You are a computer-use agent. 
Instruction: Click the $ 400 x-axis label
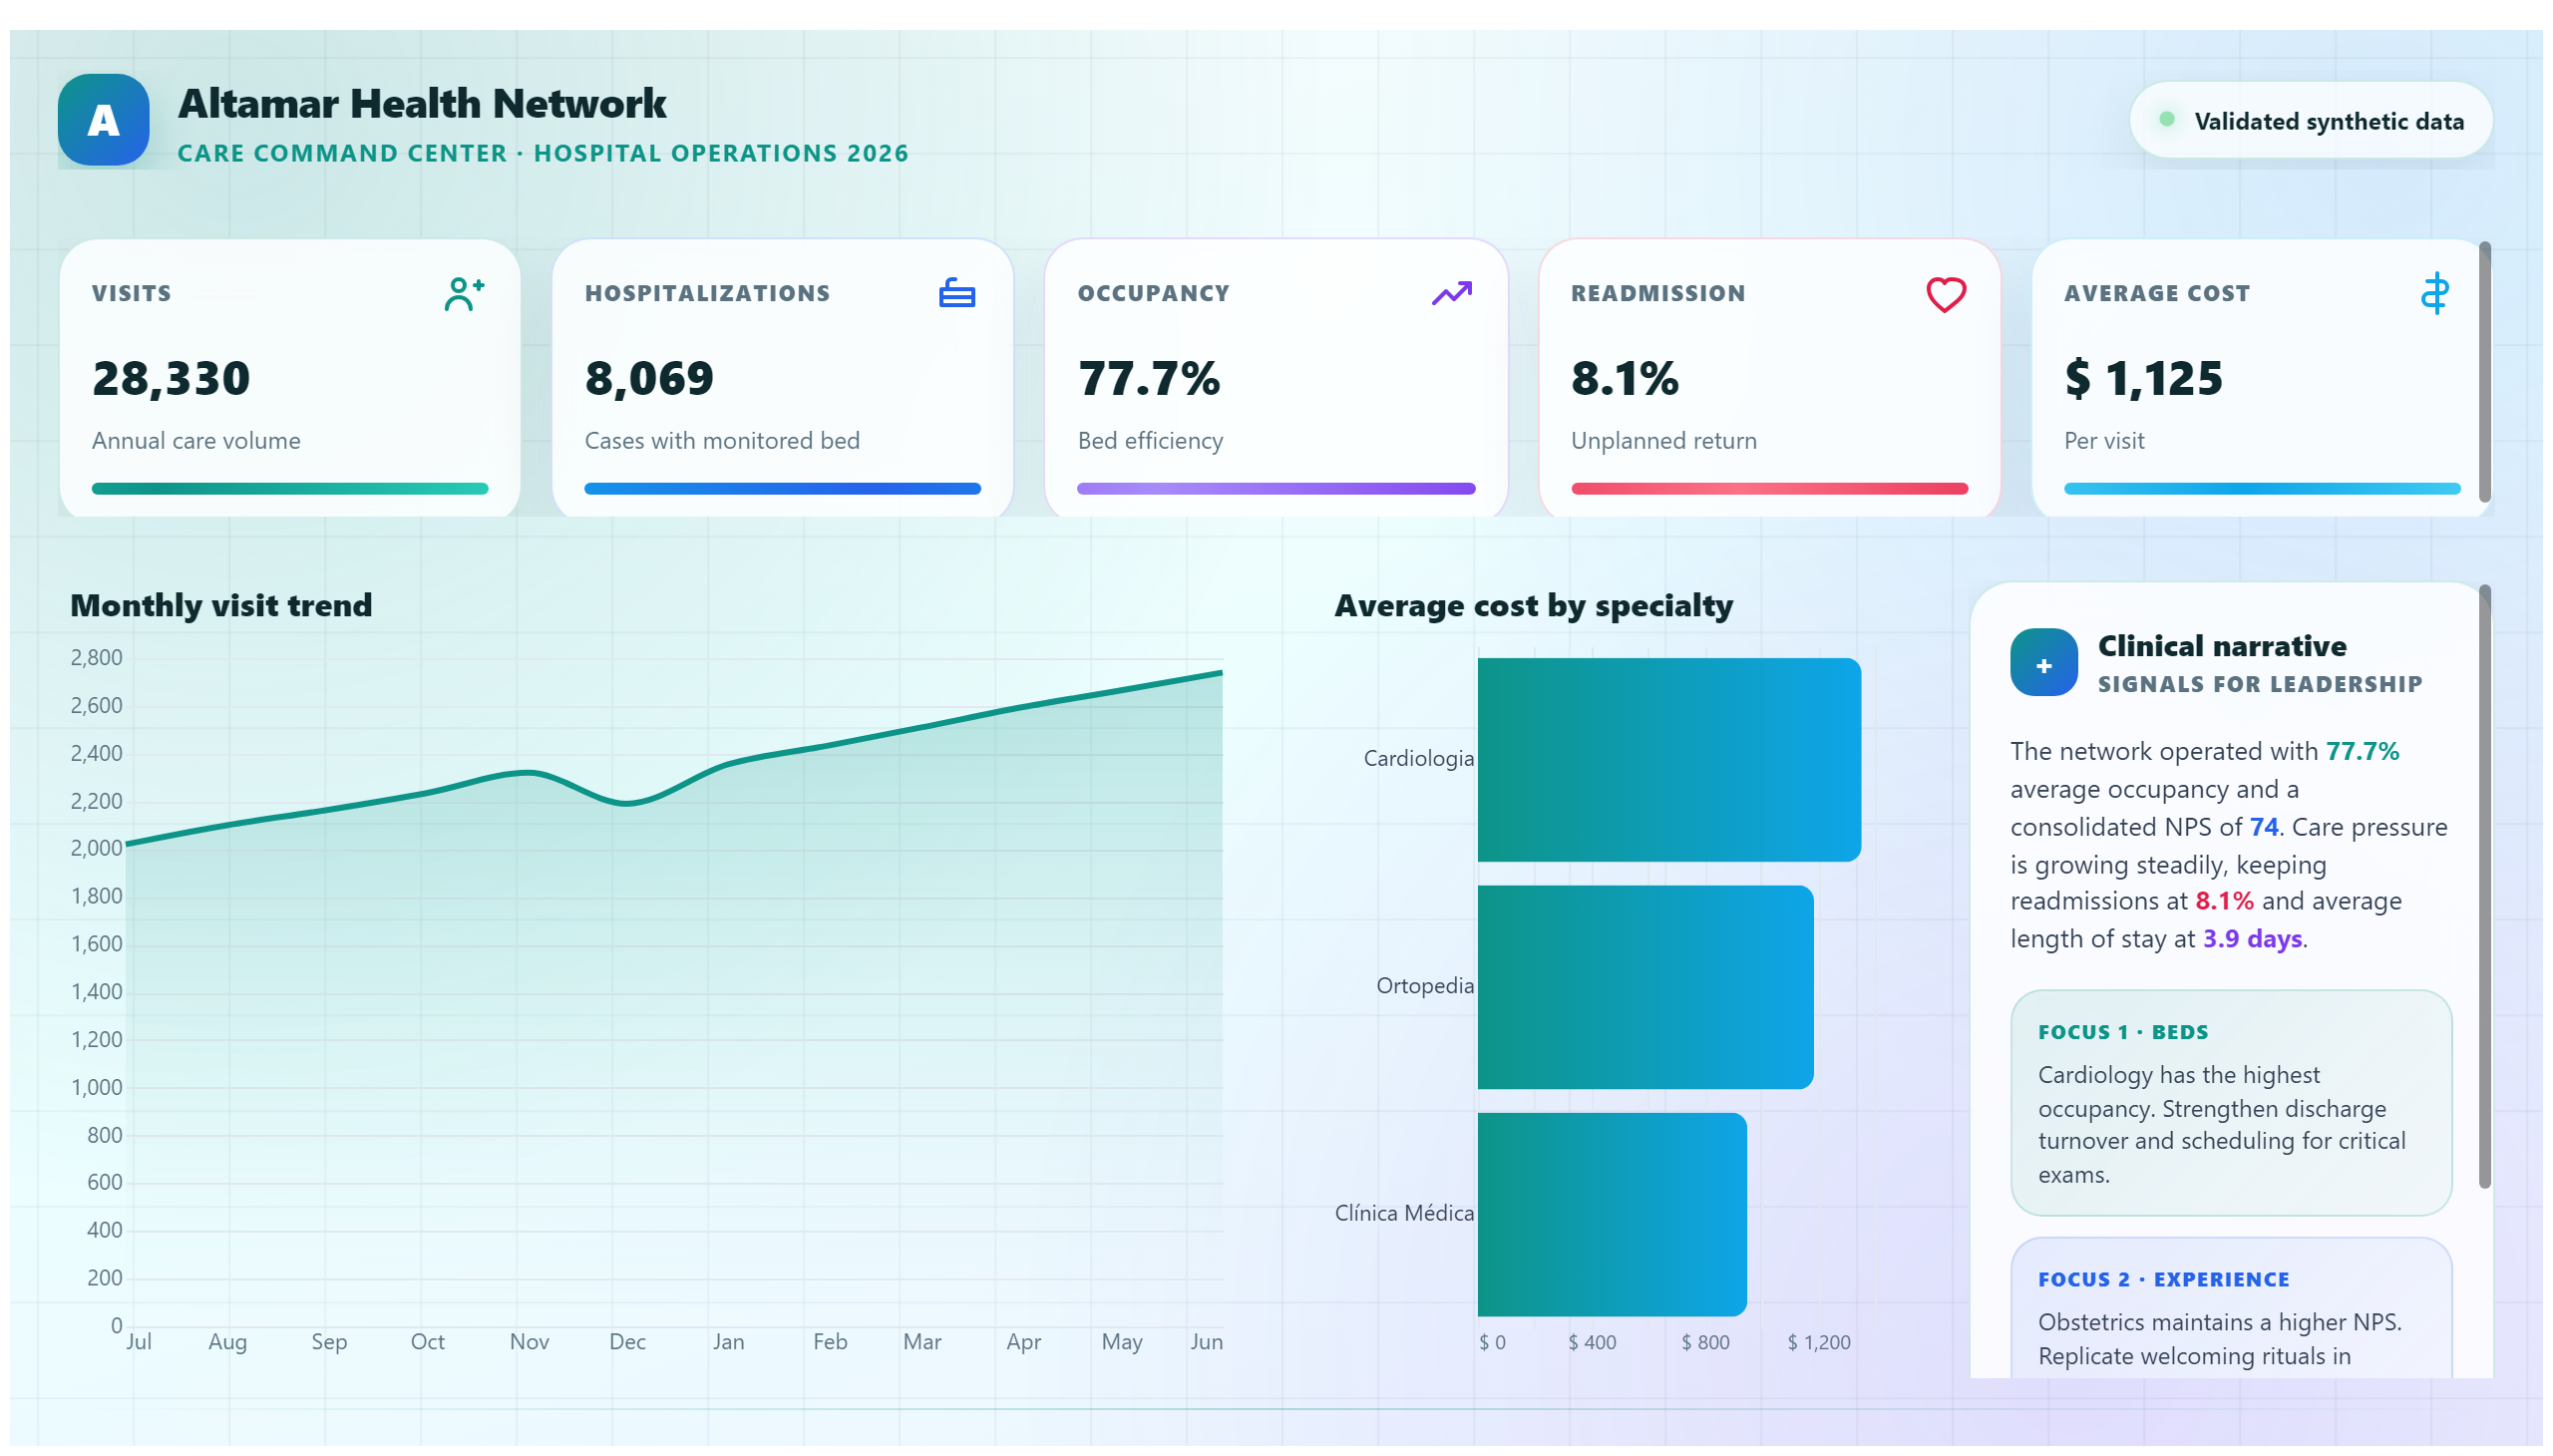(1591, 1342)
